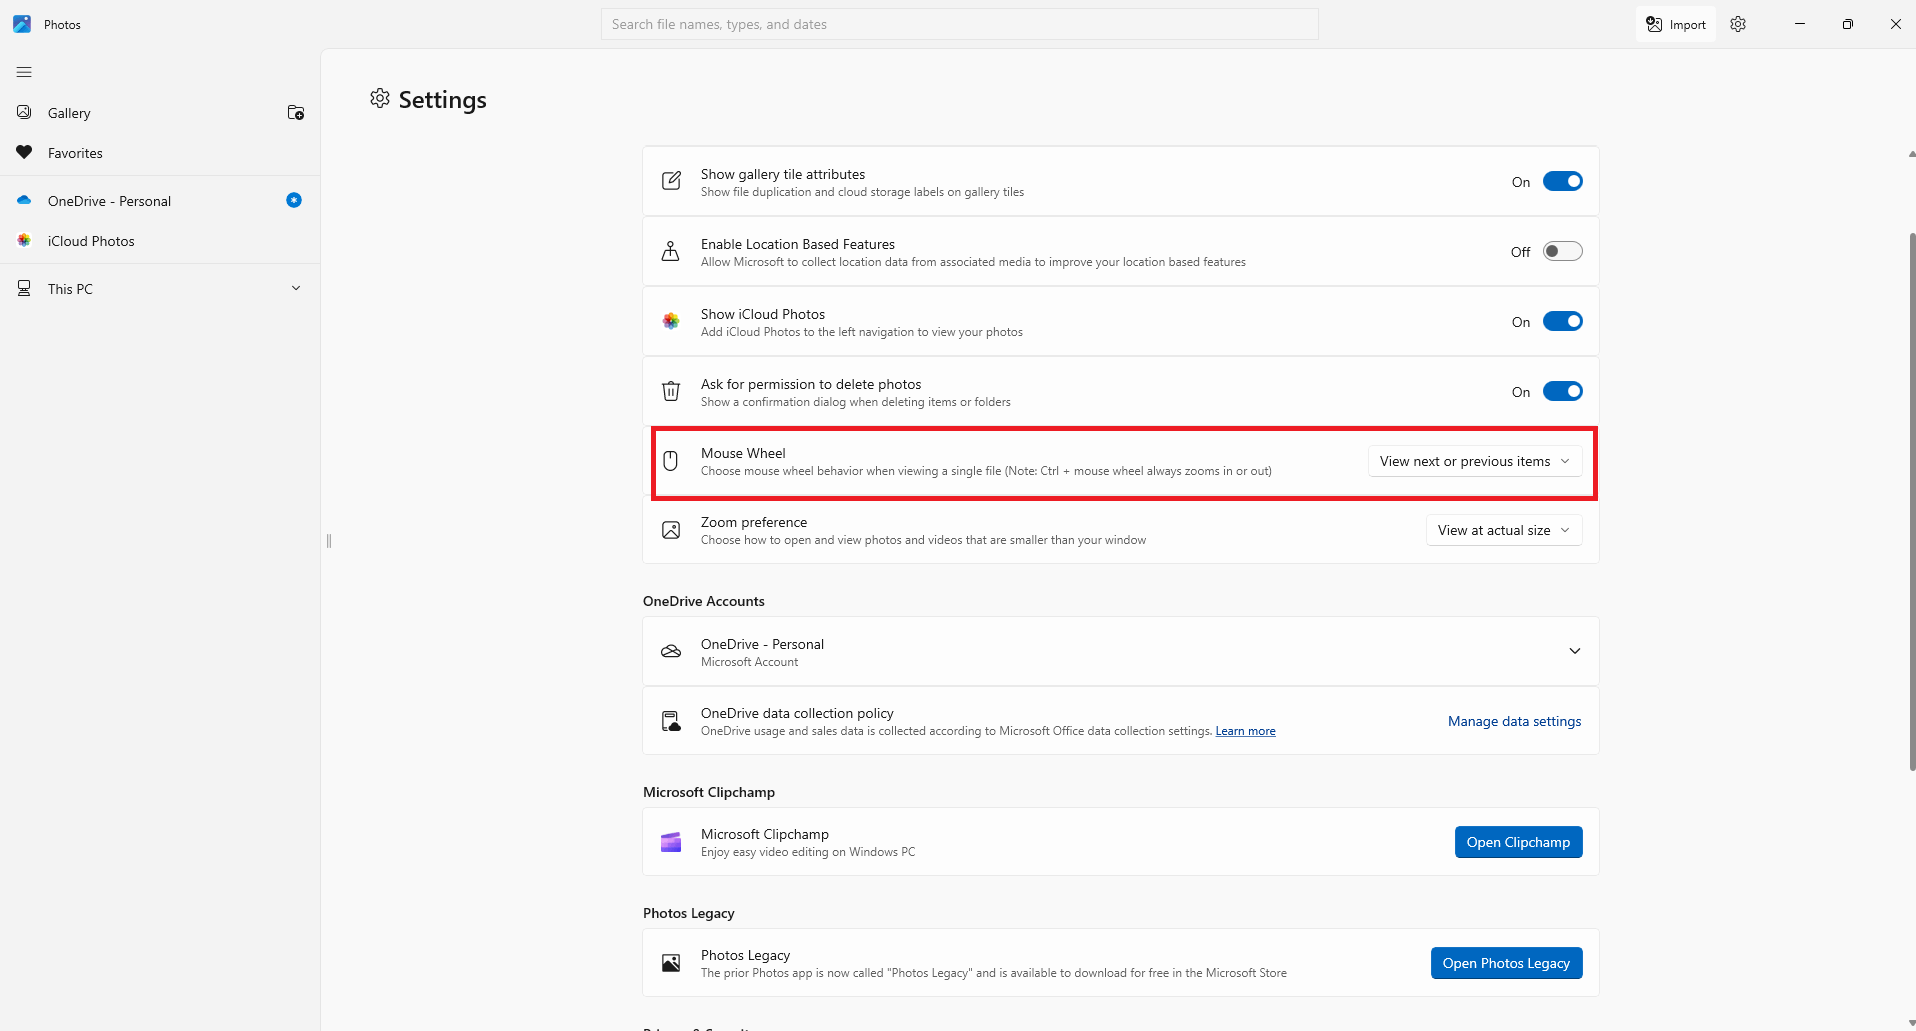Click the vertical scrollbar thumb

coord(1912,501)
